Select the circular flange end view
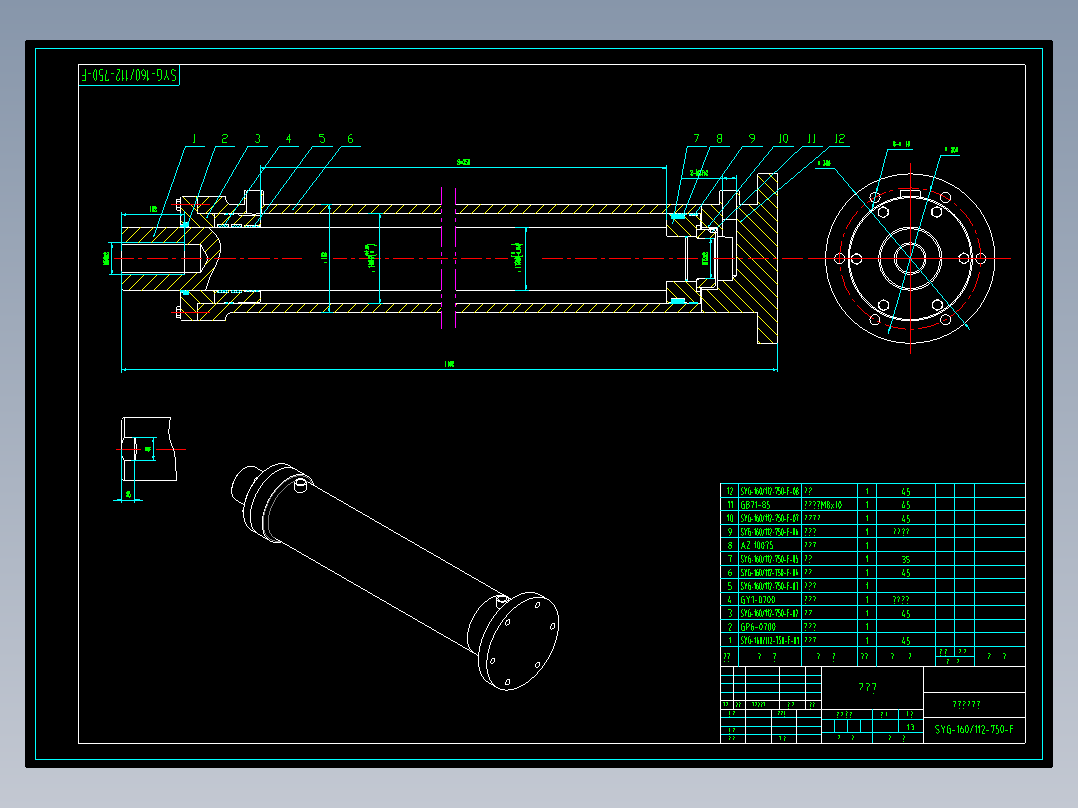 click(x=910, y=259)
